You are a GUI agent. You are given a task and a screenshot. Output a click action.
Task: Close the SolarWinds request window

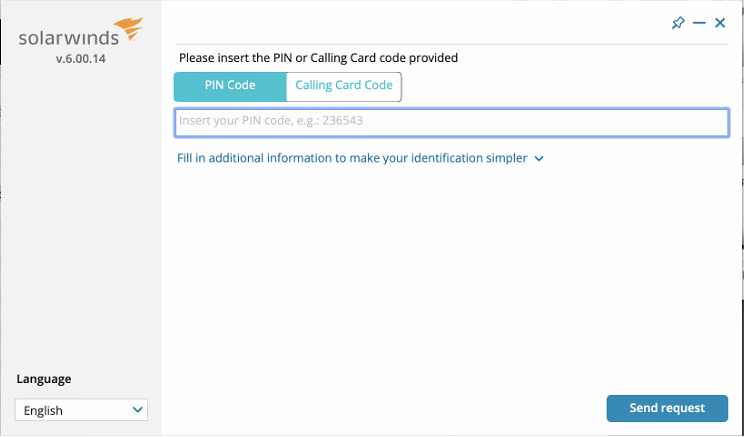point(720,23)
